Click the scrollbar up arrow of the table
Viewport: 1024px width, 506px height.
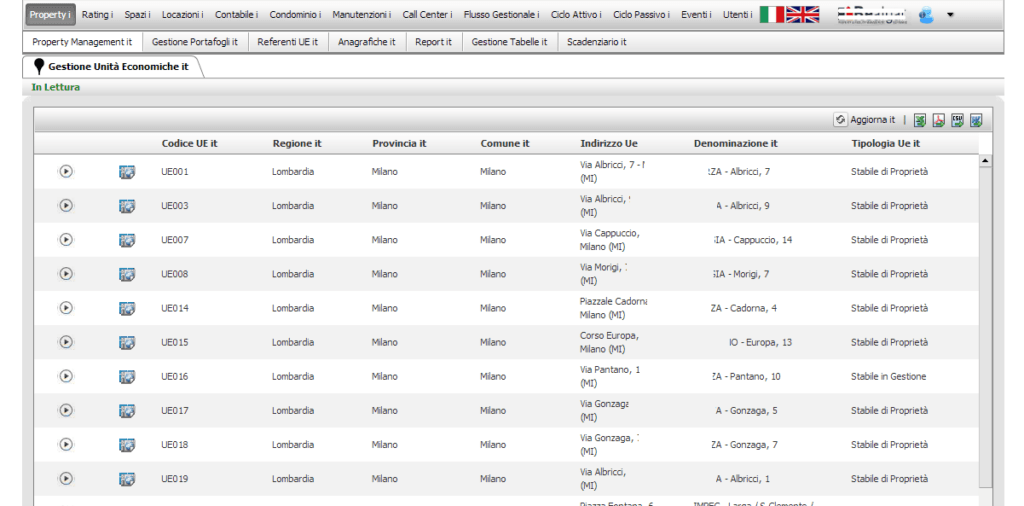[x=985, y=160]
